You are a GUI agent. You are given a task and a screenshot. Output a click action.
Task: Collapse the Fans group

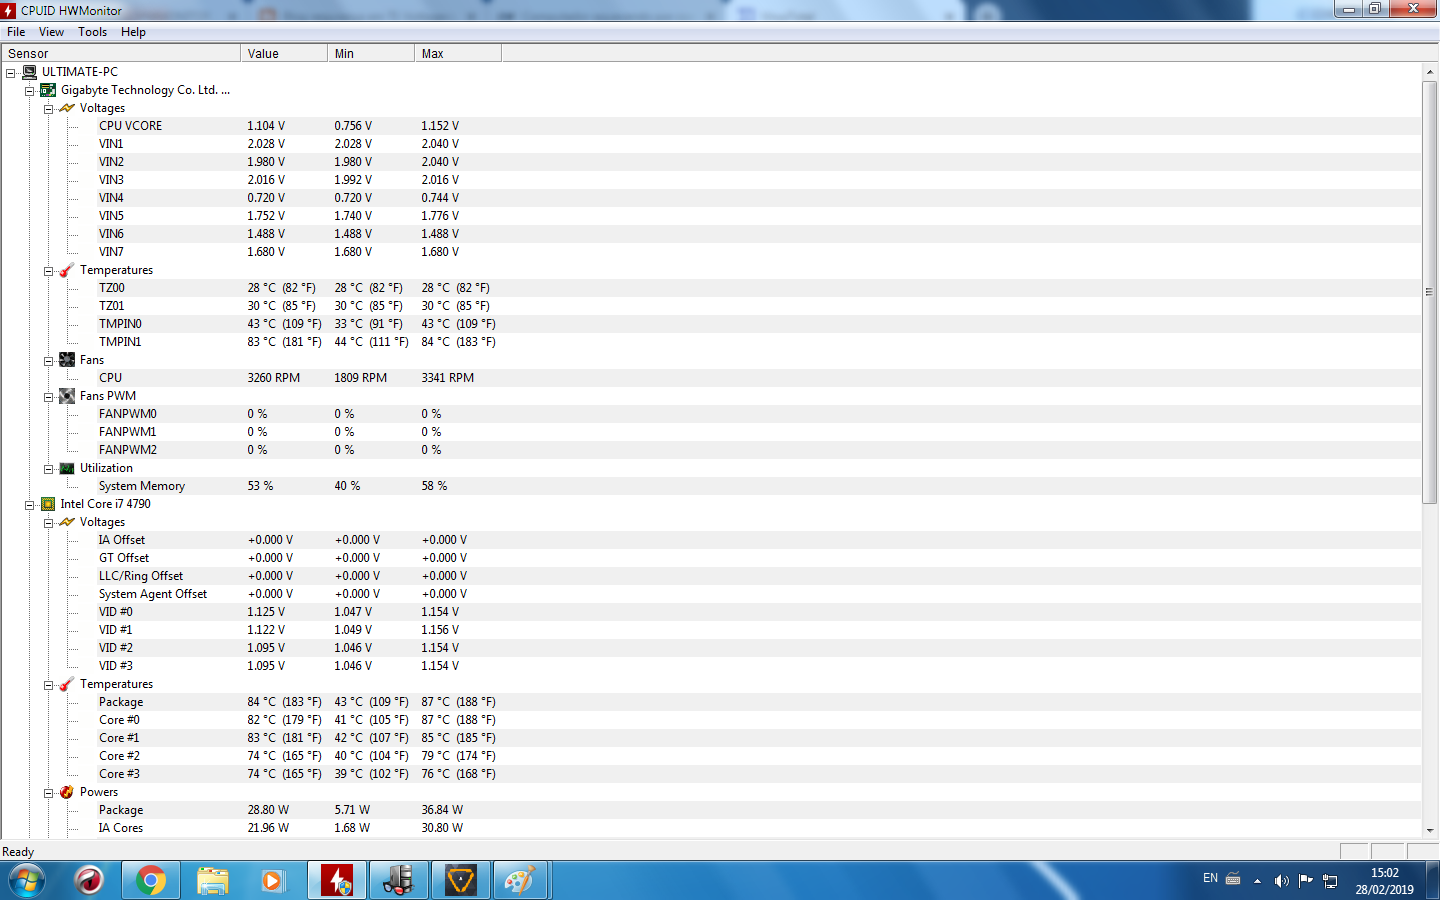tap(48, 361)
